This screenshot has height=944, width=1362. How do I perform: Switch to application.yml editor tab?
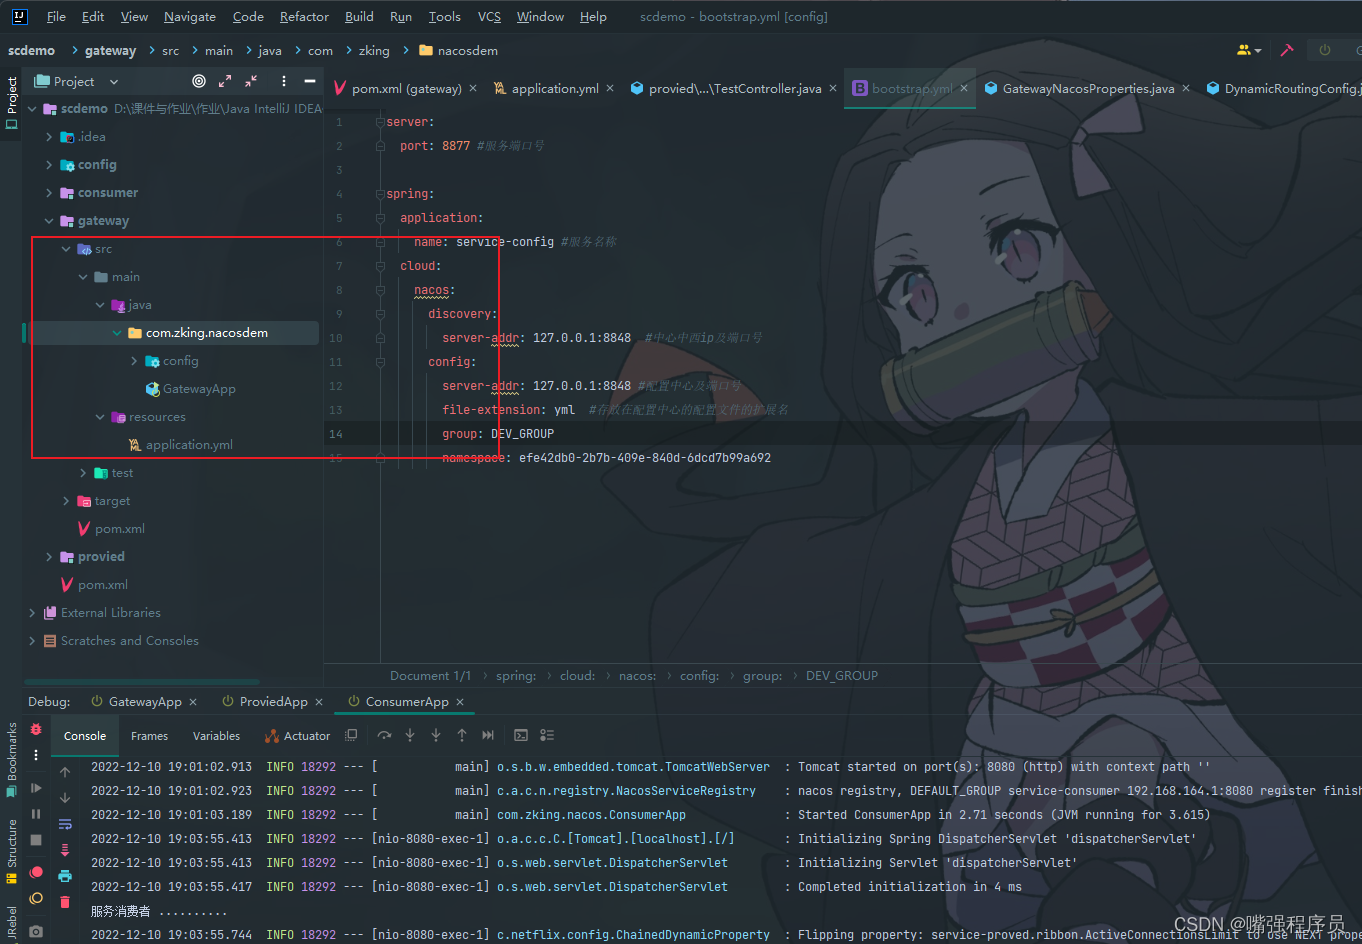[555, 88]
